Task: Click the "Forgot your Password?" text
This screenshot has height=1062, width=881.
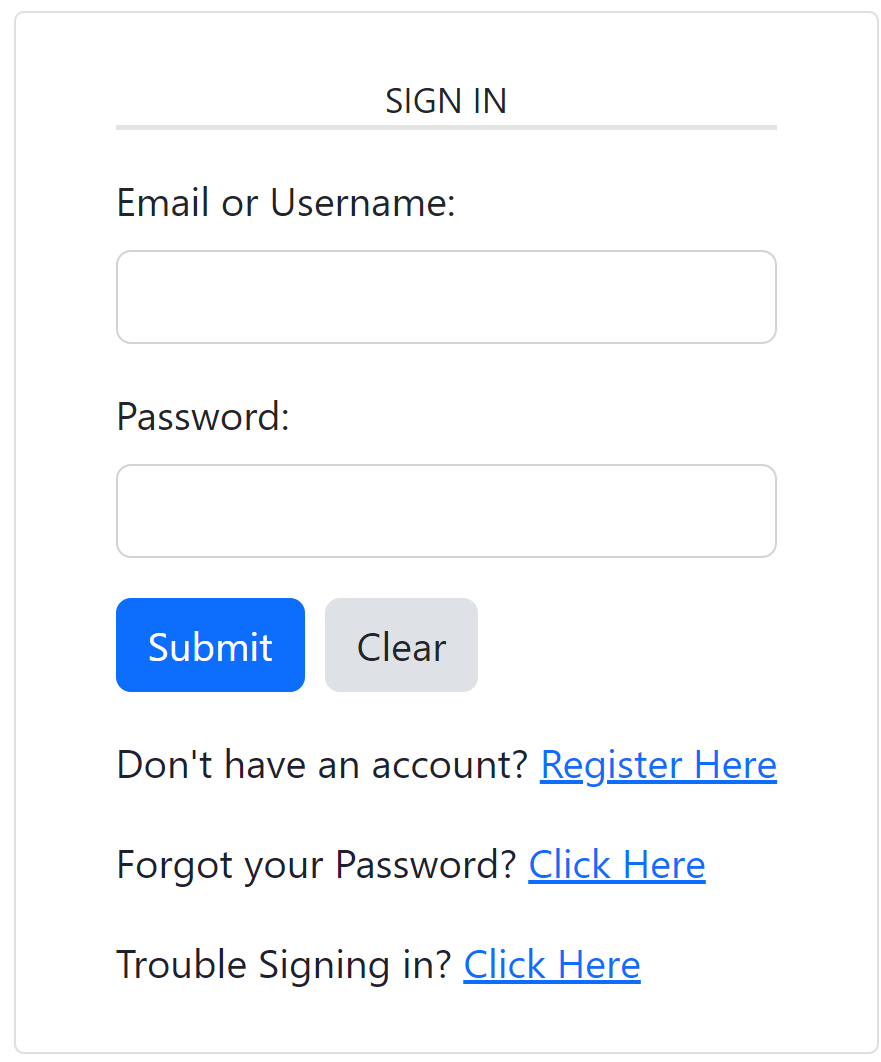Action: pos(316,865)
